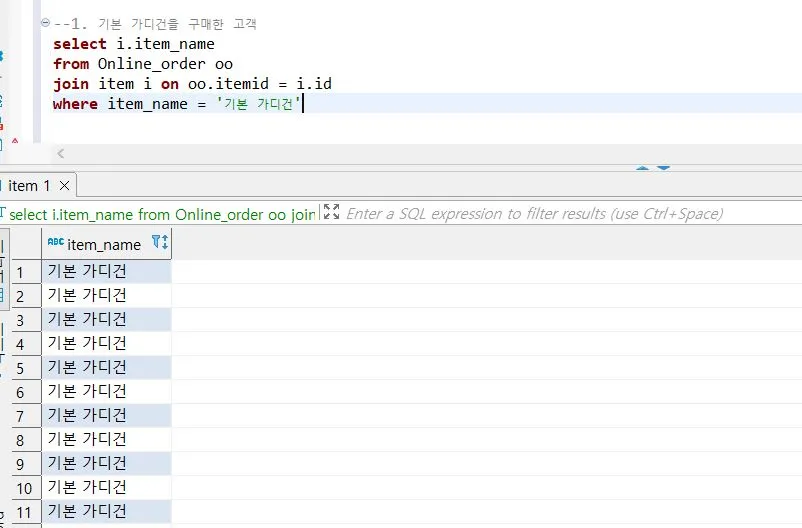Expand the results panel with maximize icon
Viewport: 802px width, 528px height.
tap(331, 211)
